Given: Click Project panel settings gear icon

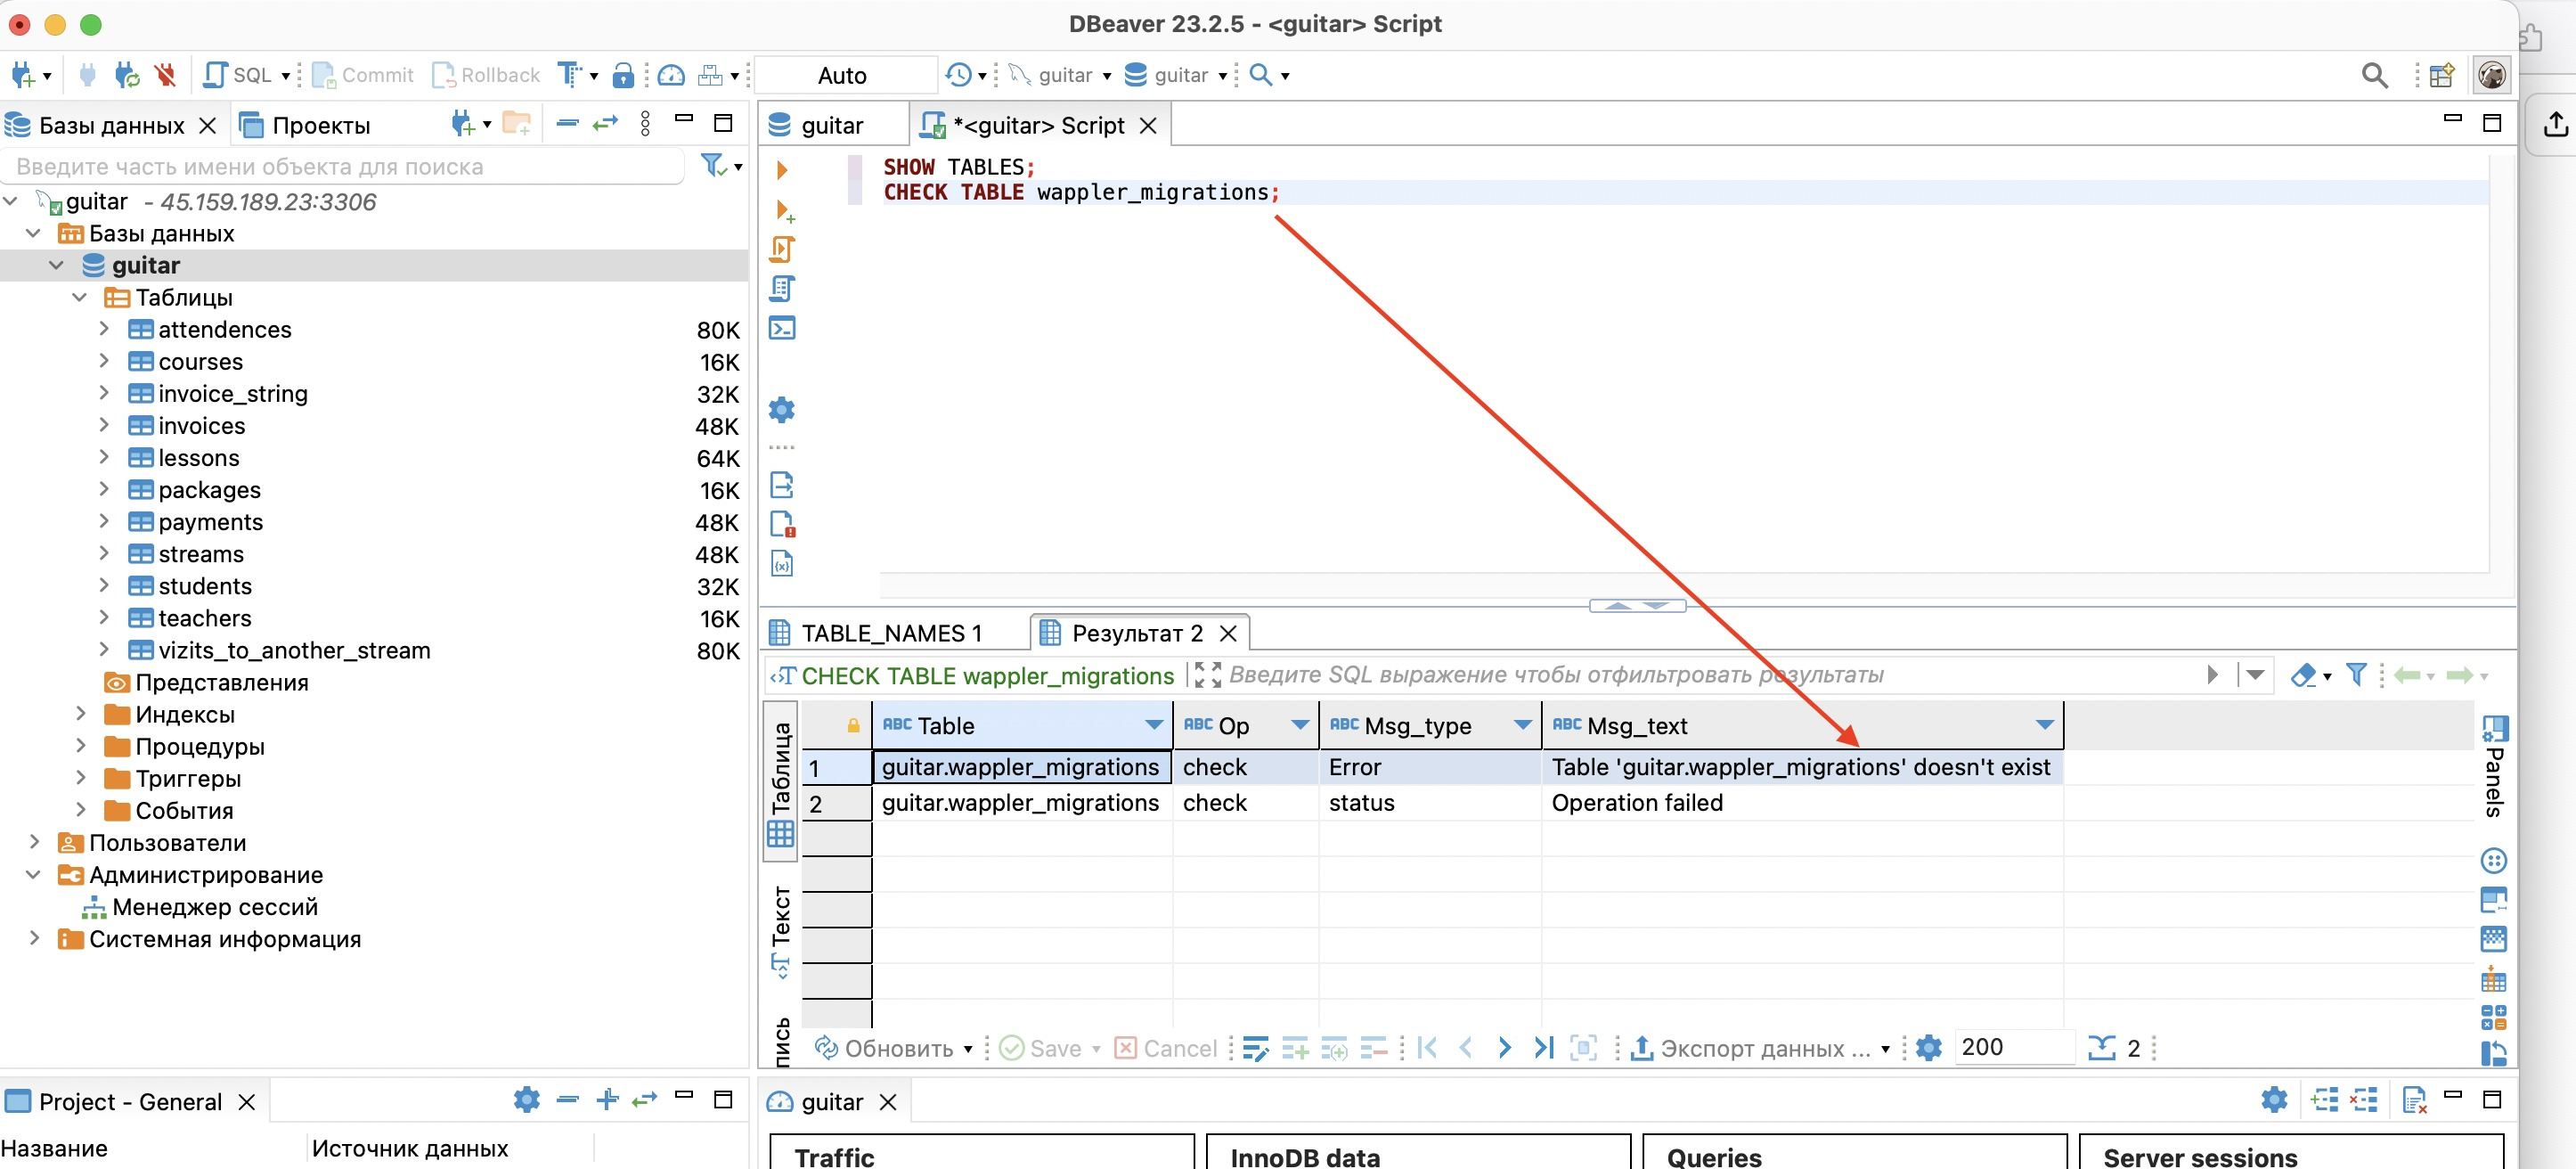Looking at the screenshot, I should click(x=526, y=1100).
